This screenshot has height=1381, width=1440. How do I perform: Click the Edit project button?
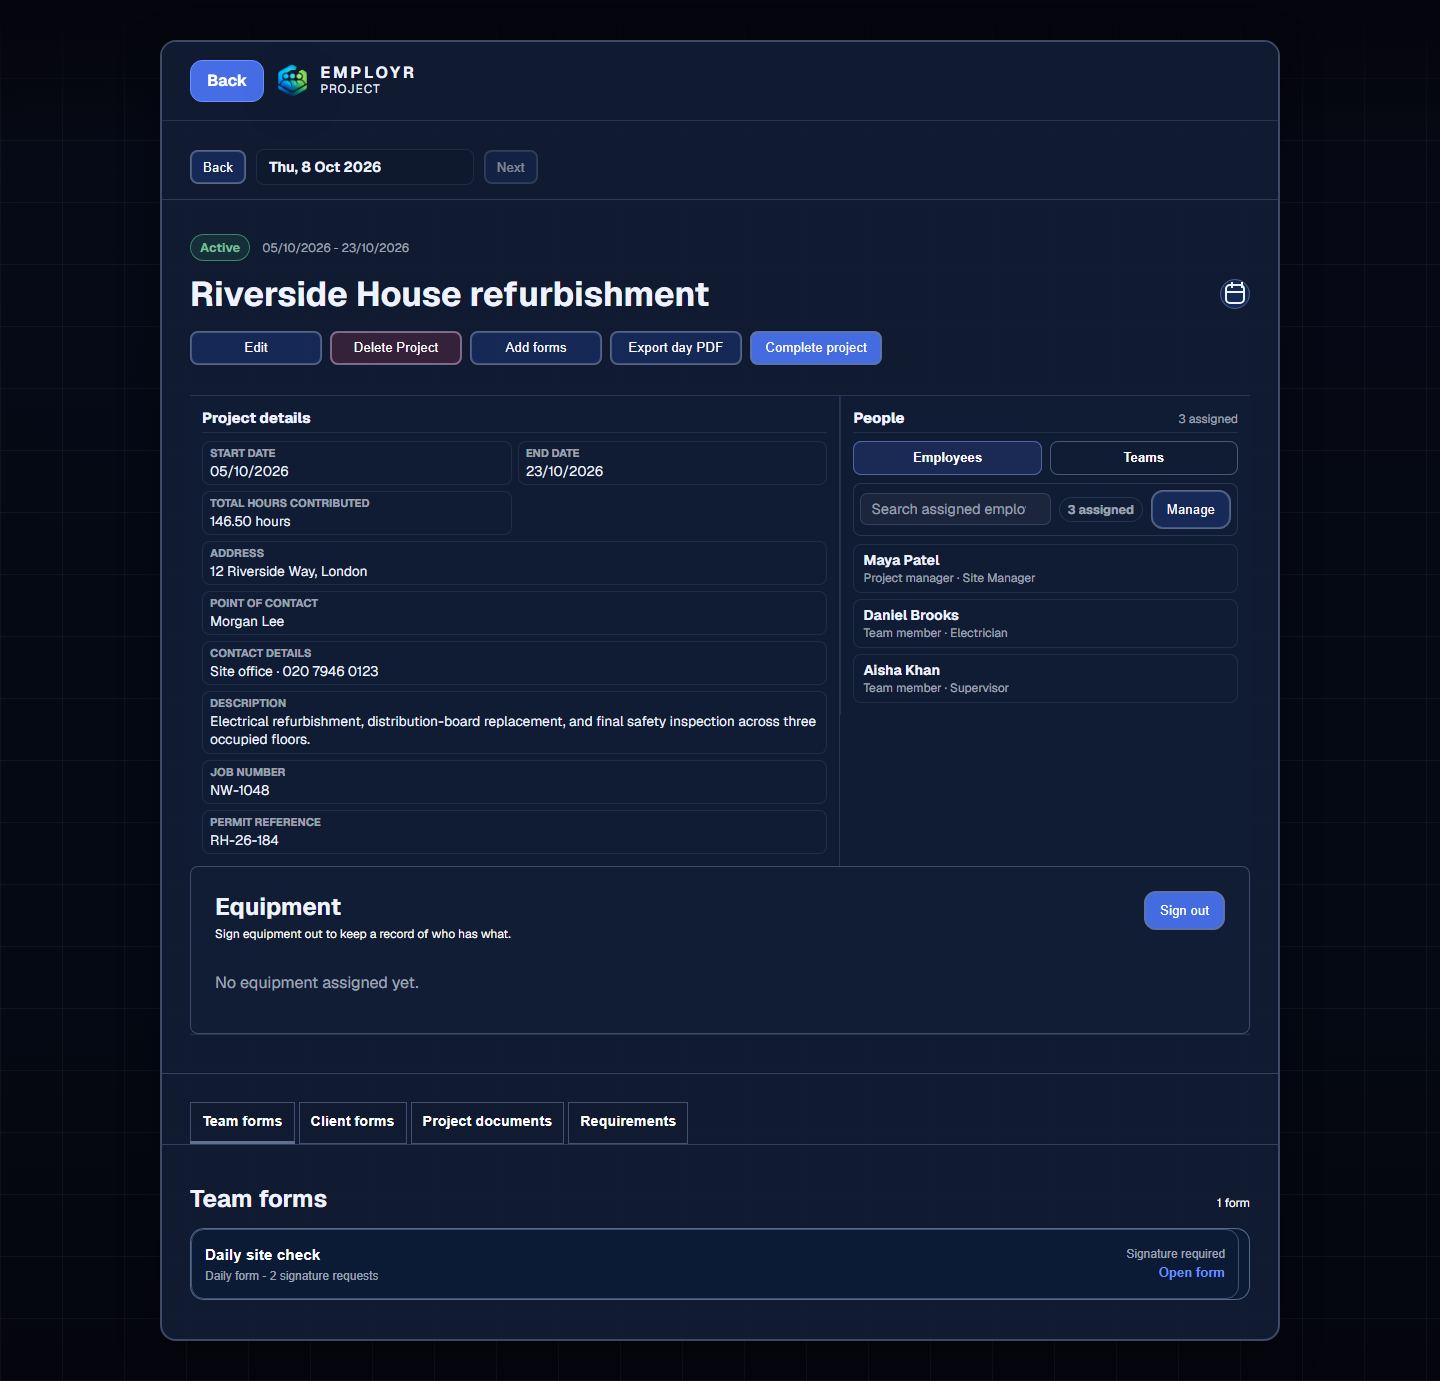pyautogui.click(x=256, y=348)
